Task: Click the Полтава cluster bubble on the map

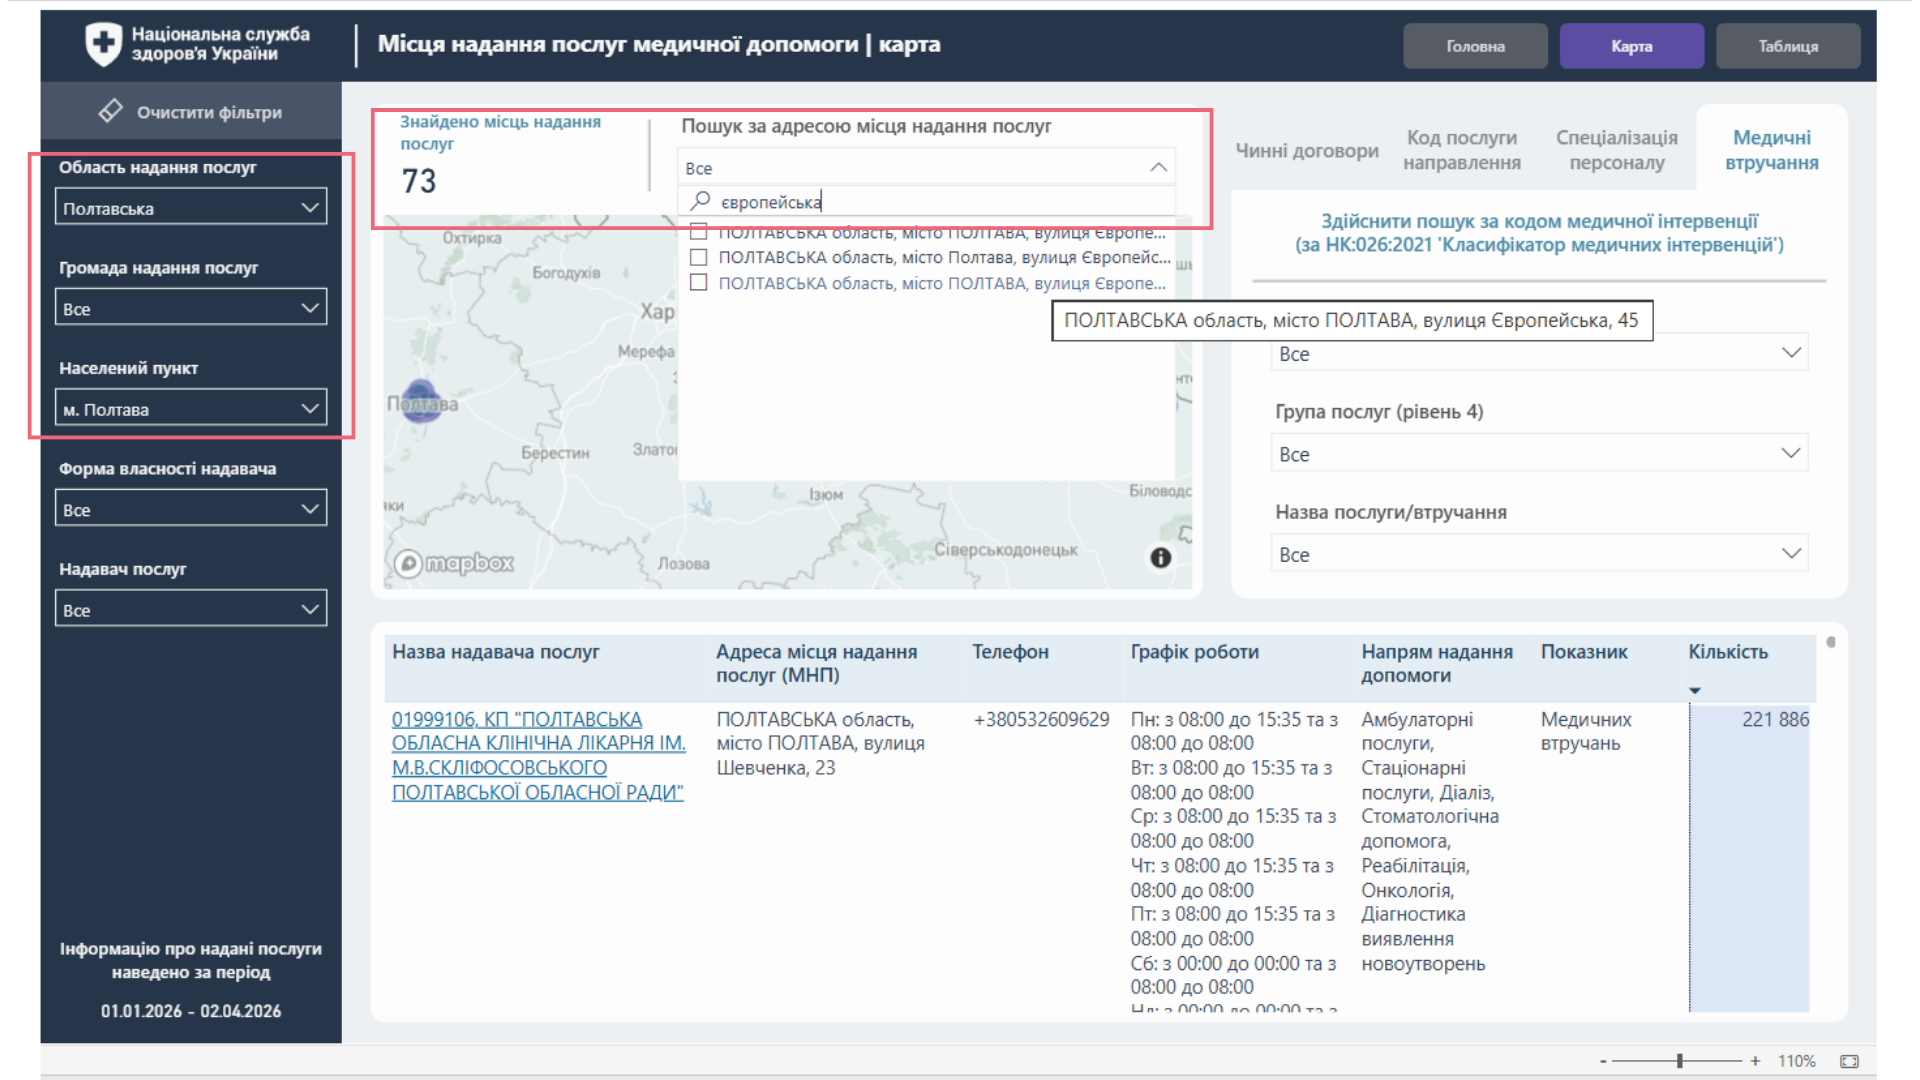Action: [x=421, y=401]
